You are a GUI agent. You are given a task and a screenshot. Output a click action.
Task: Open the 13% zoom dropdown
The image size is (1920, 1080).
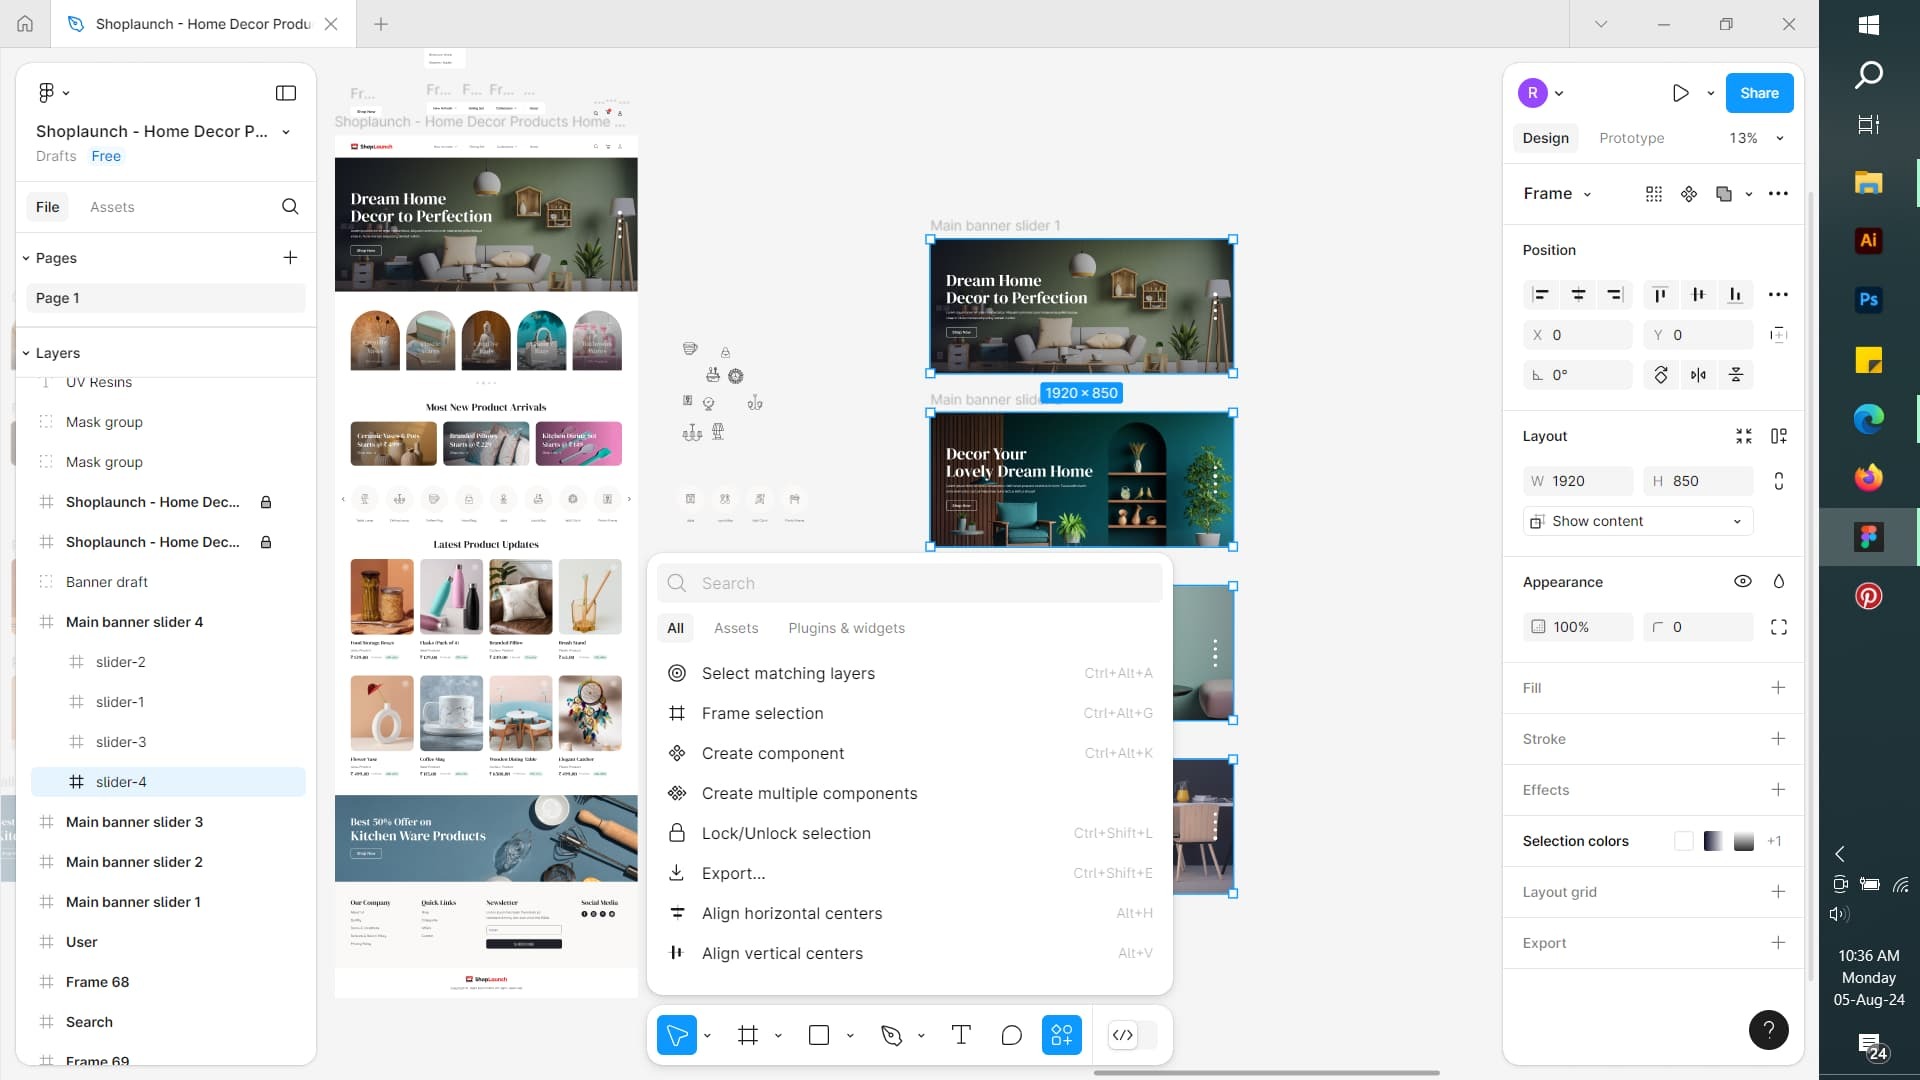[x=1756, y=138]
